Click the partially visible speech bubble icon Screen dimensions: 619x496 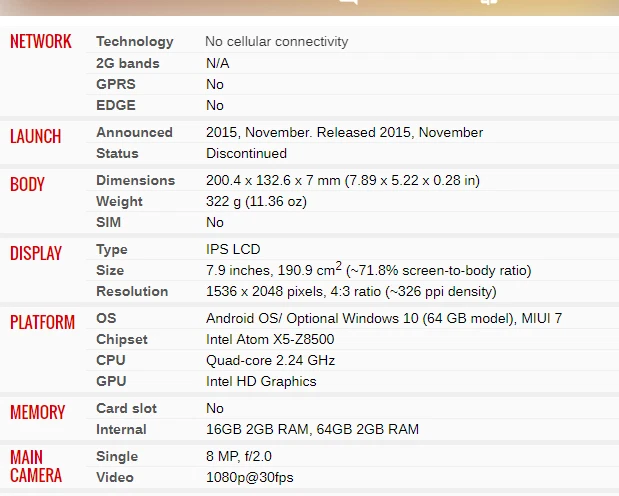point(349,2)
